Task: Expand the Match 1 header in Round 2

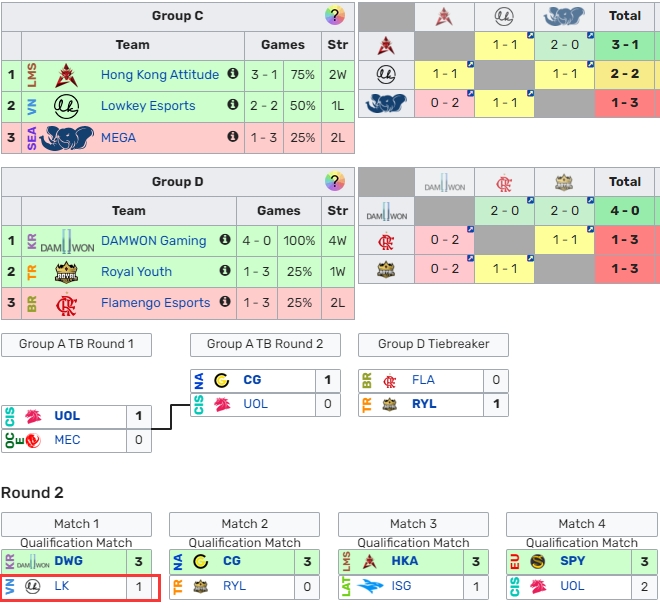Action: 76,523
